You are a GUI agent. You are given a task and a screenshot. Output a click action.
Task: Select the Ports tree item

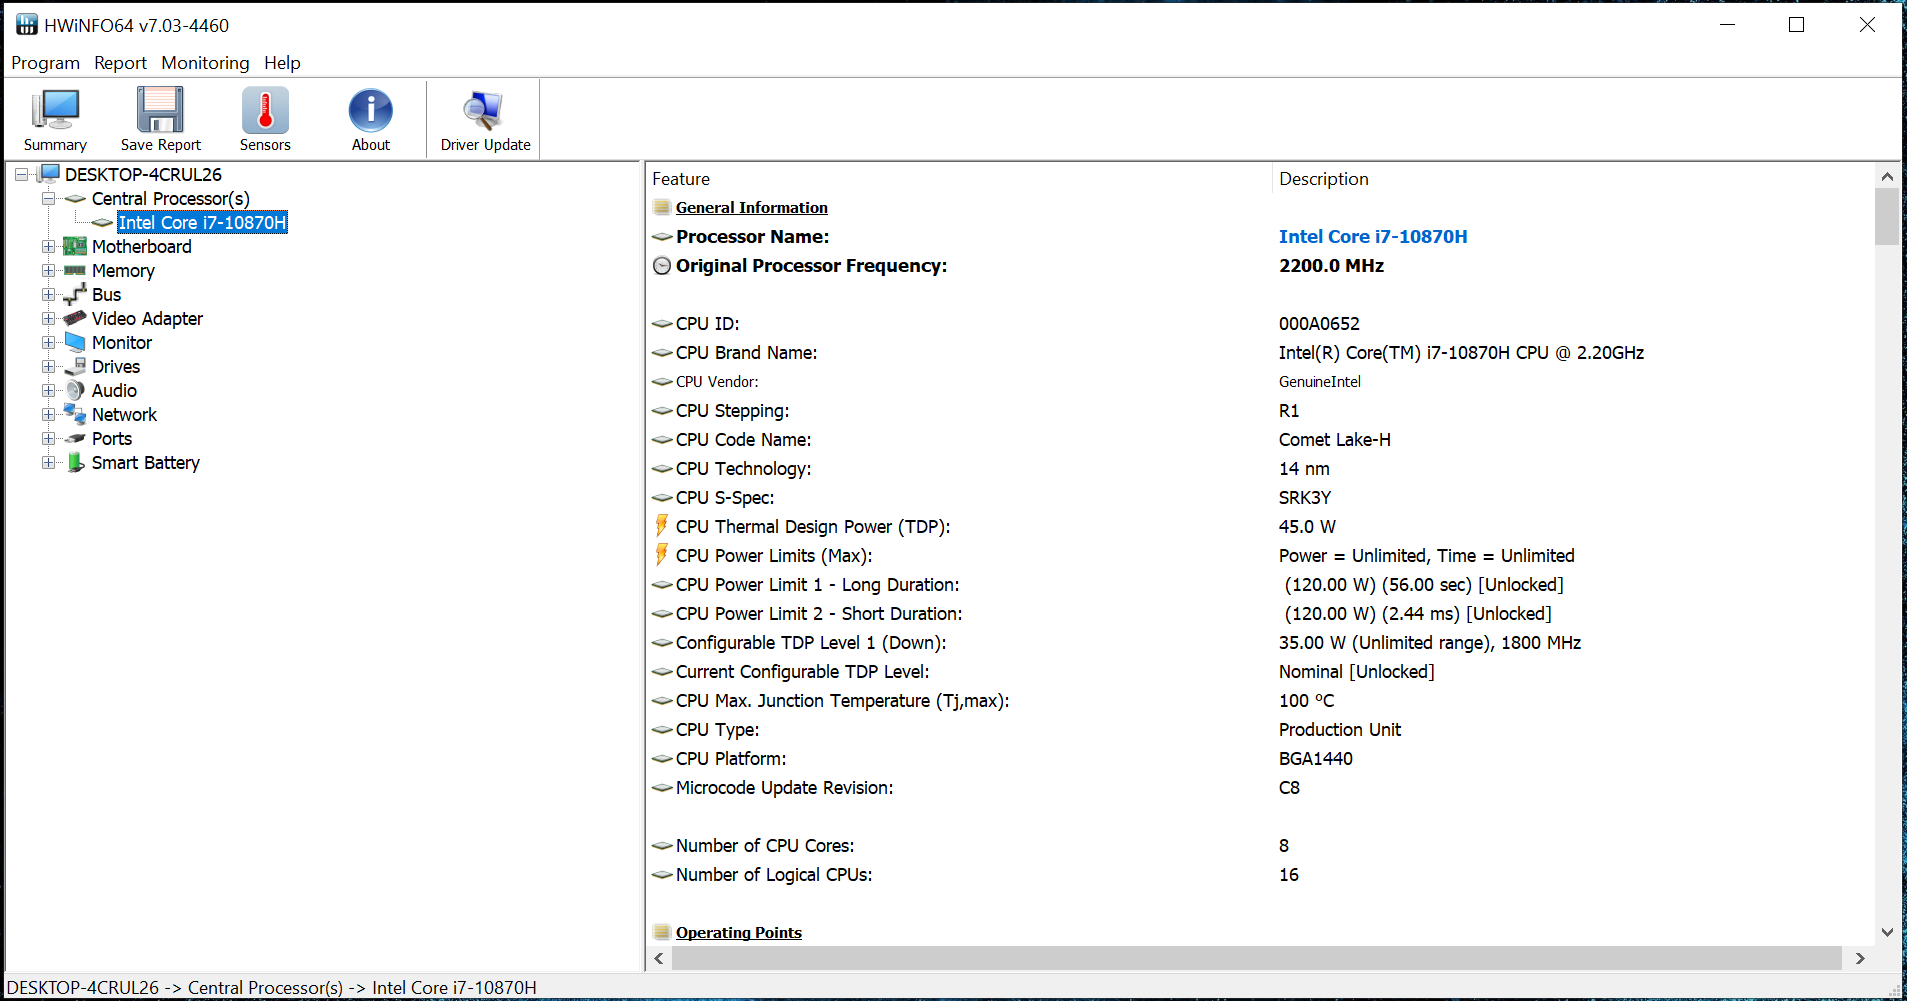112,439
